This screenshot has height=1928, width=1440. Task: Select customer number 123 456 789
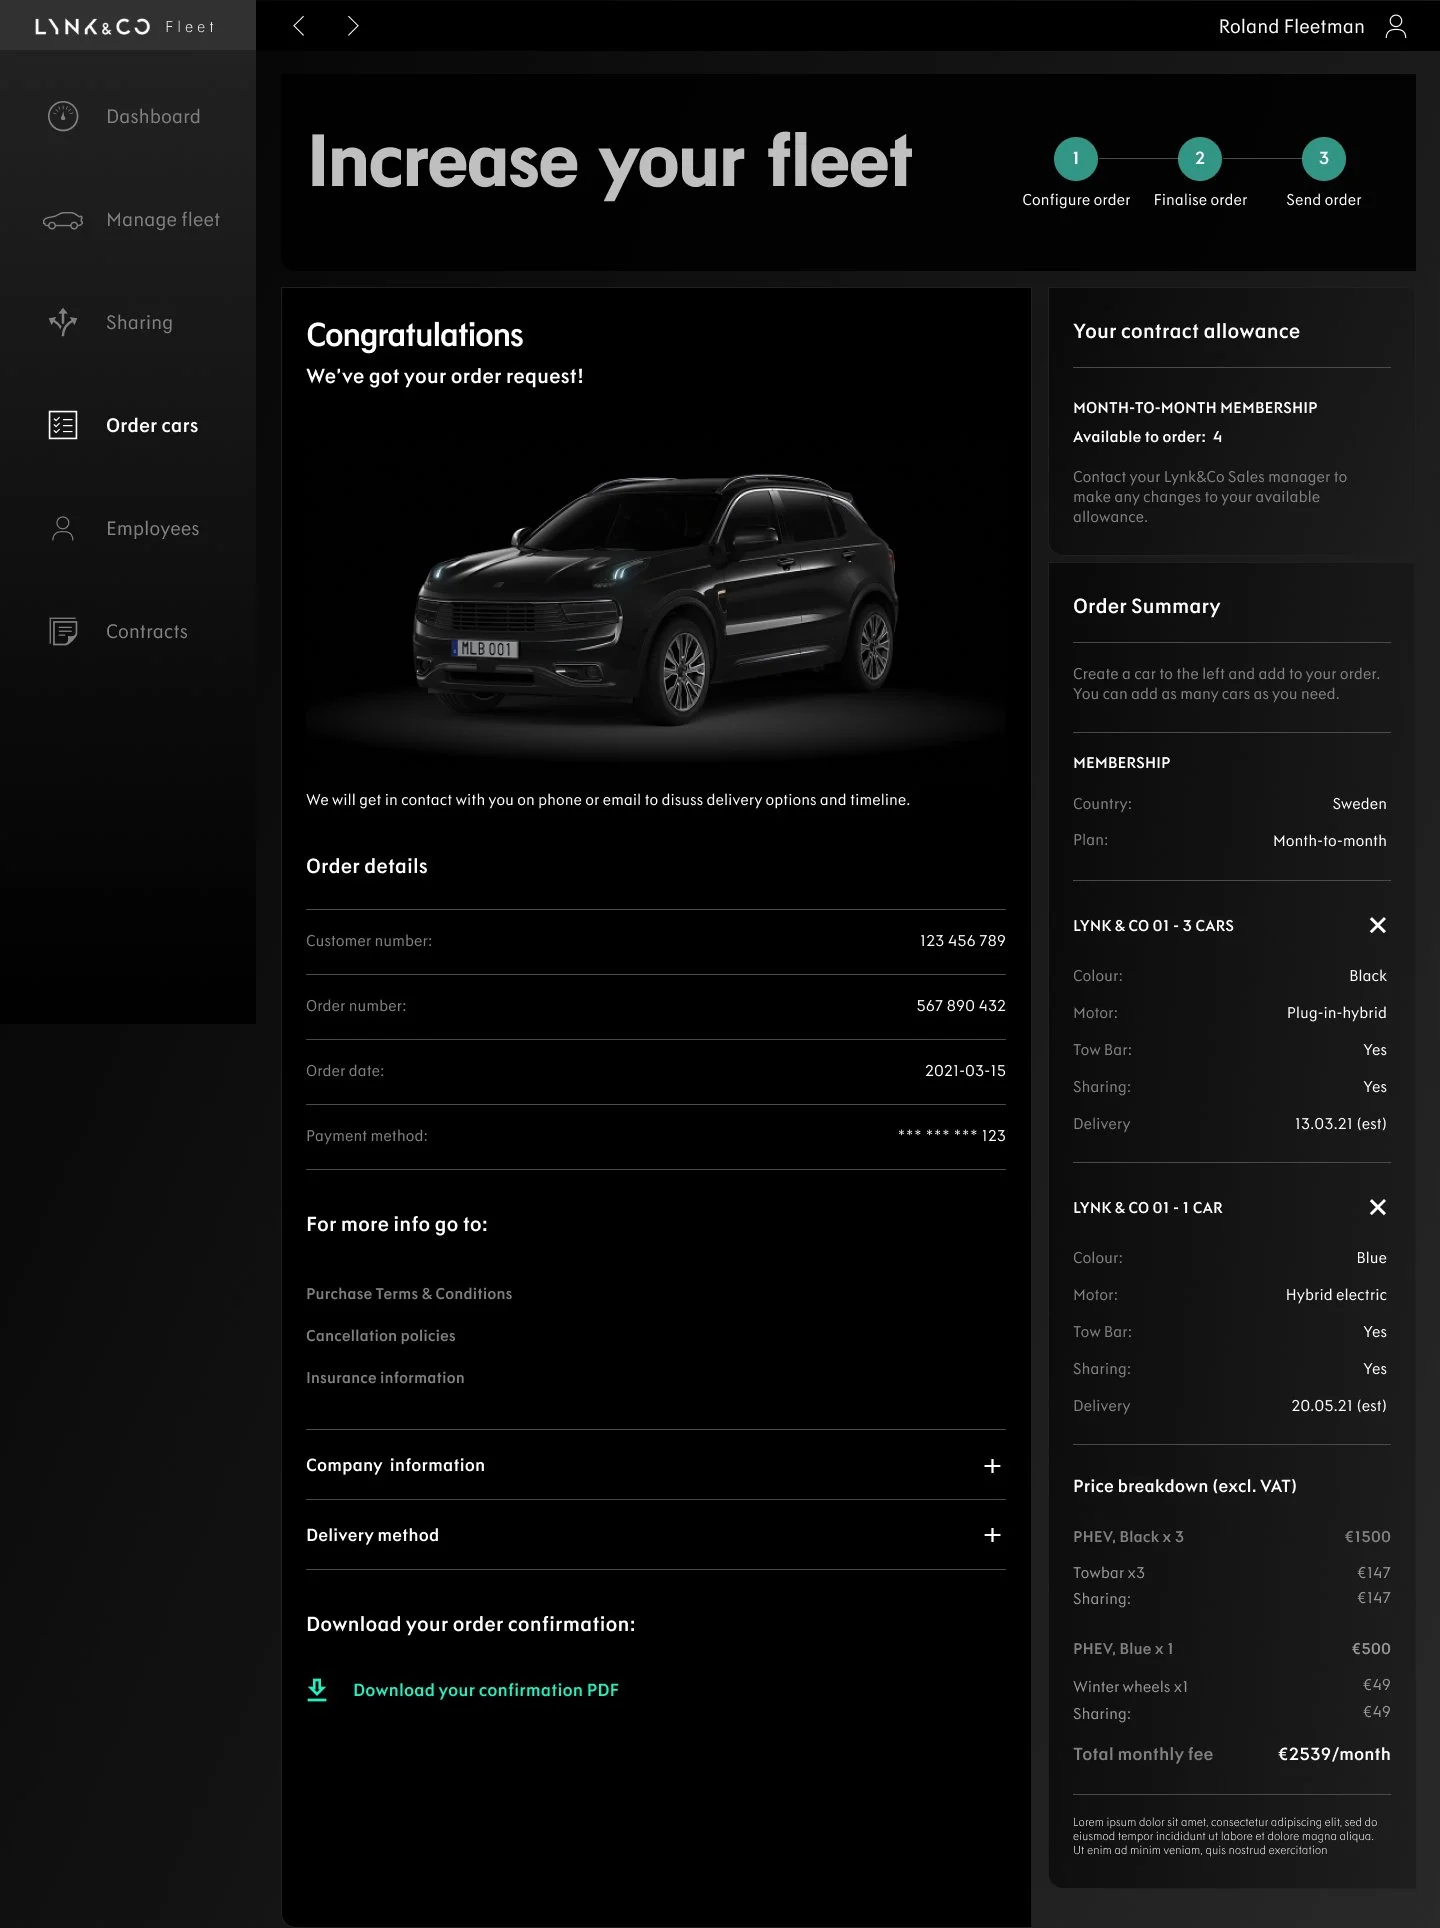click(962, 941)
